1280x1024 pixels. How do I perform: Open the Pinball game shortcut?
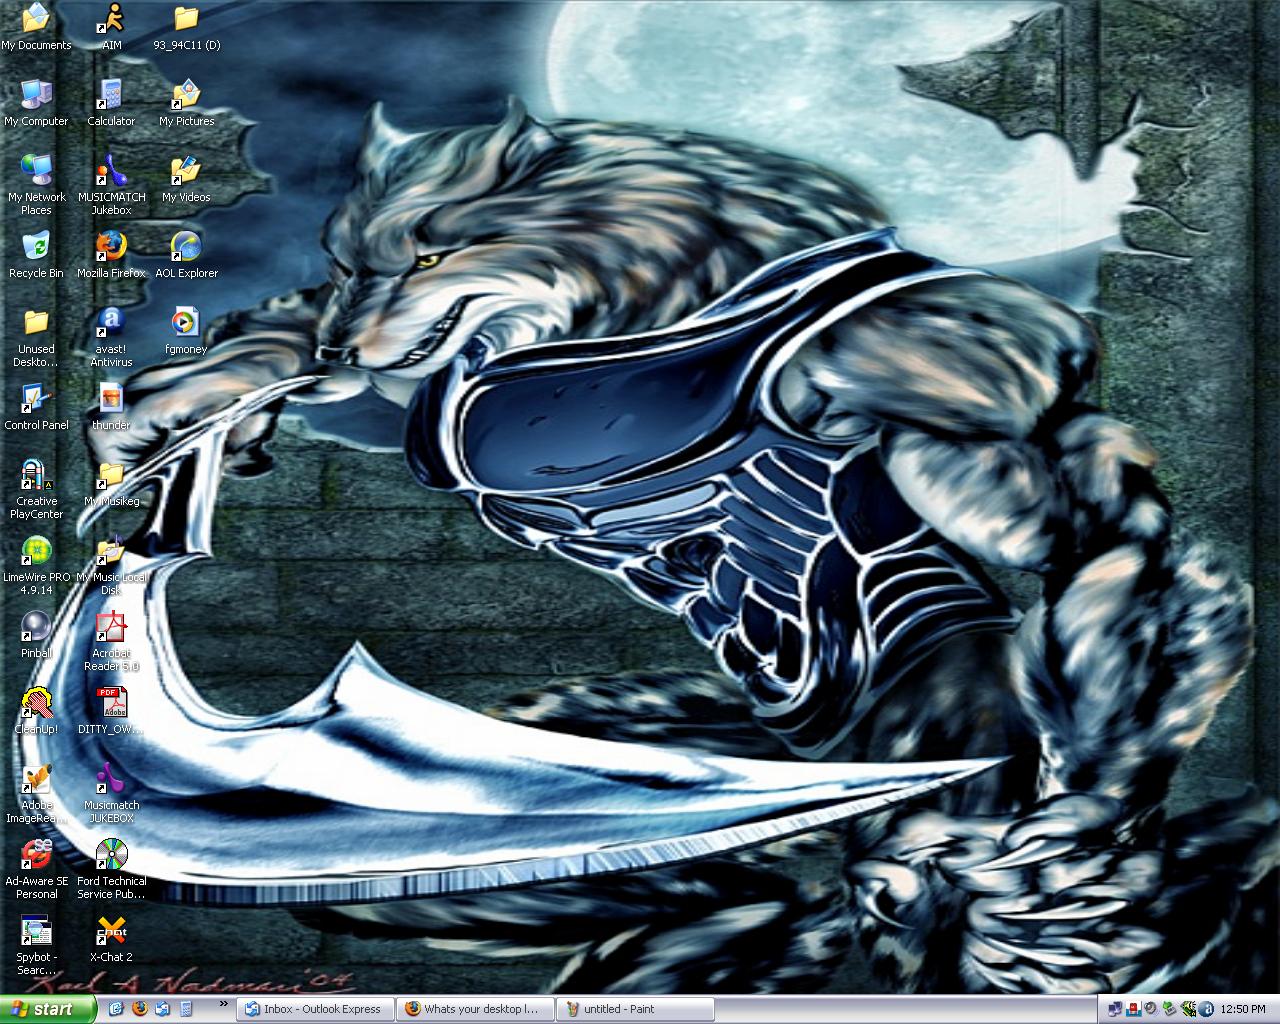[36, 627]
